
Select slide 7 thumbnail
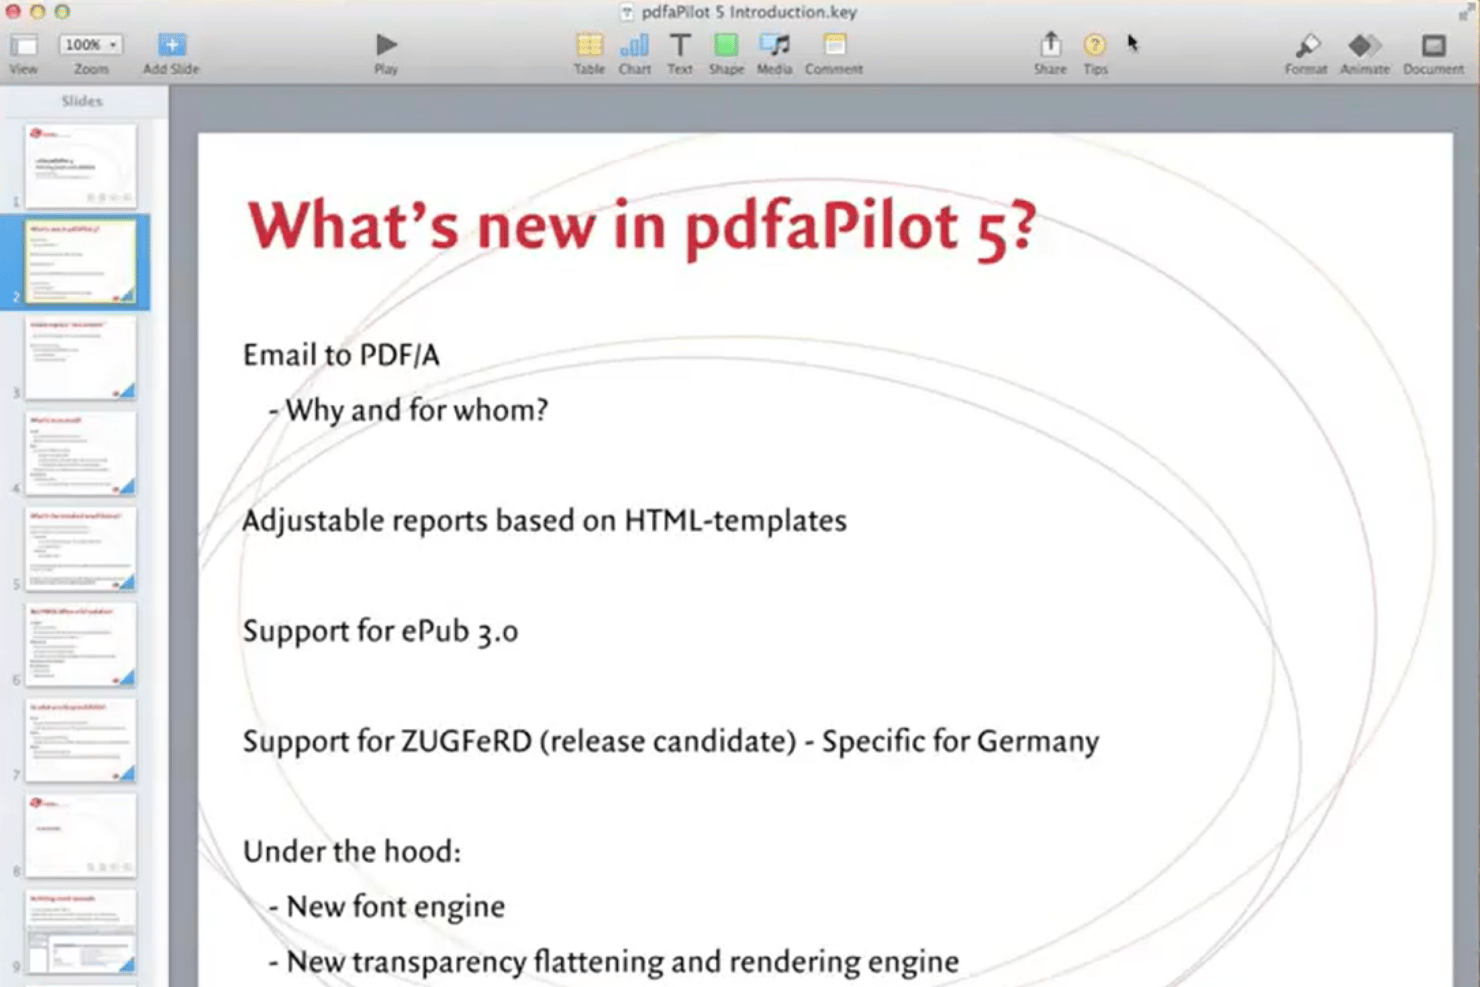point(80,741)
